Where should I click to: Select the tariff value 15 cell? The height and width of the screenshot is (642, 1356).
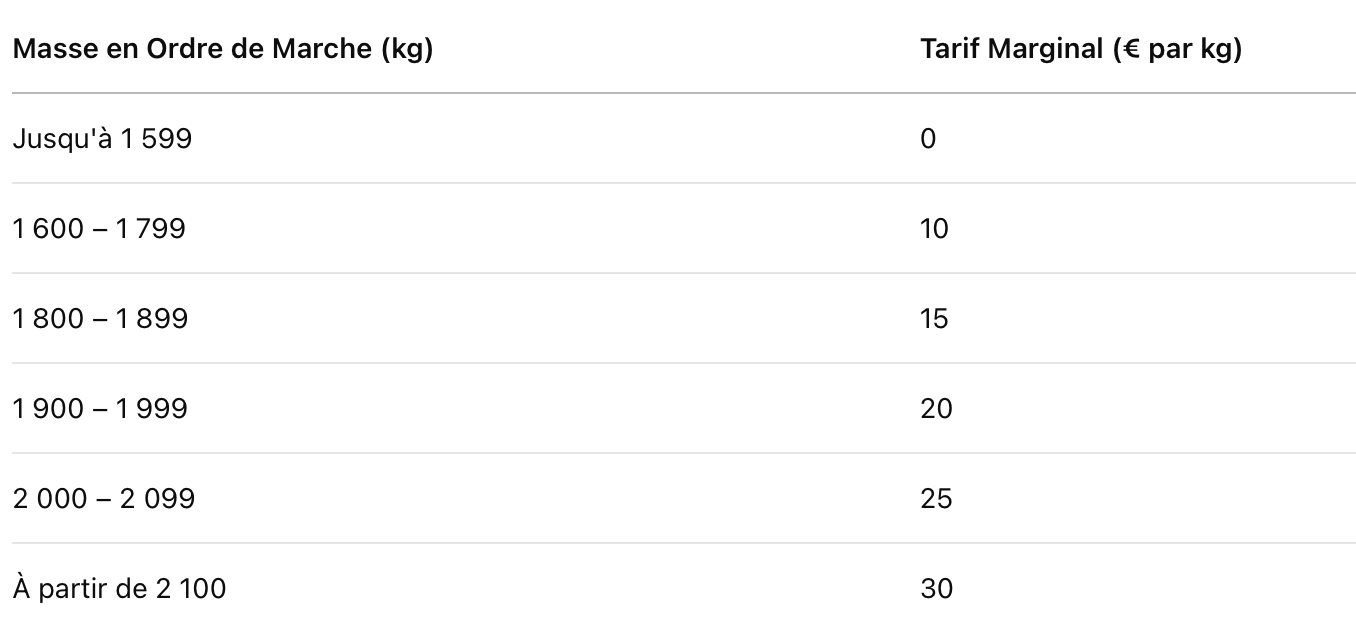click(934, 318)
